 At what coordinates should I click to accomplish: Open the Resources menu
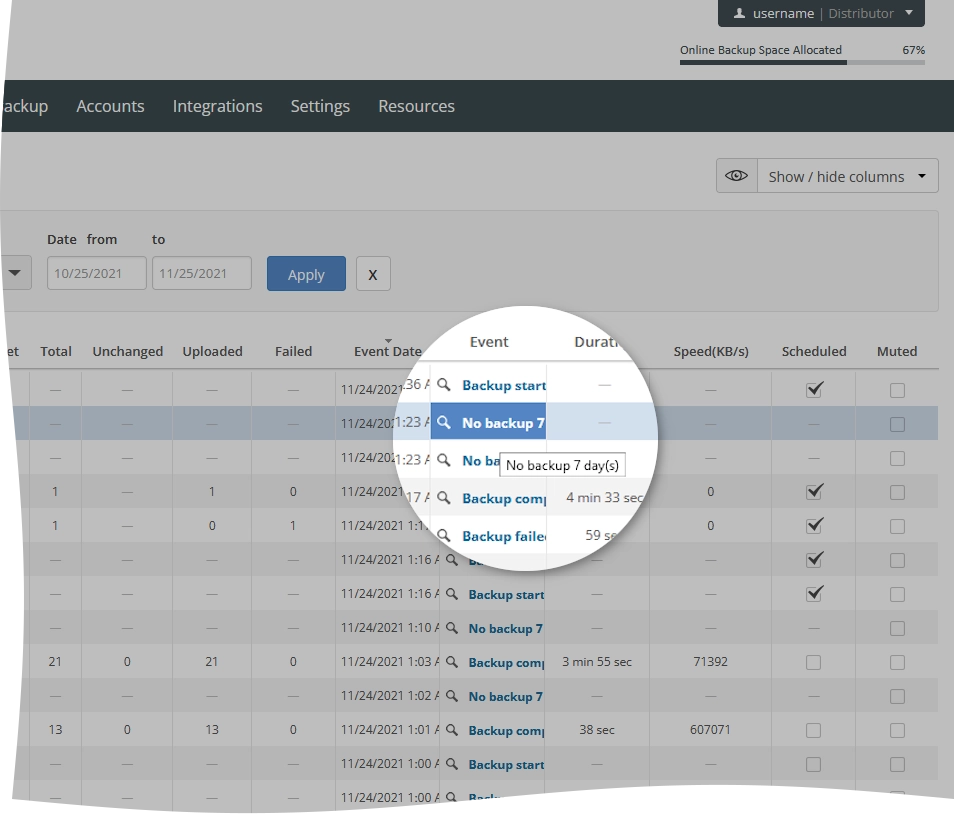click(x=416, y=106)
